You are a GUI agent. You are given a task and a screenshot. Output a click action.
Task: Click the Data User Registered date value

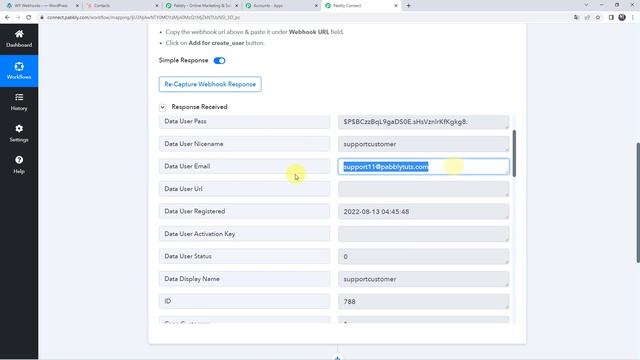[423, 211]
